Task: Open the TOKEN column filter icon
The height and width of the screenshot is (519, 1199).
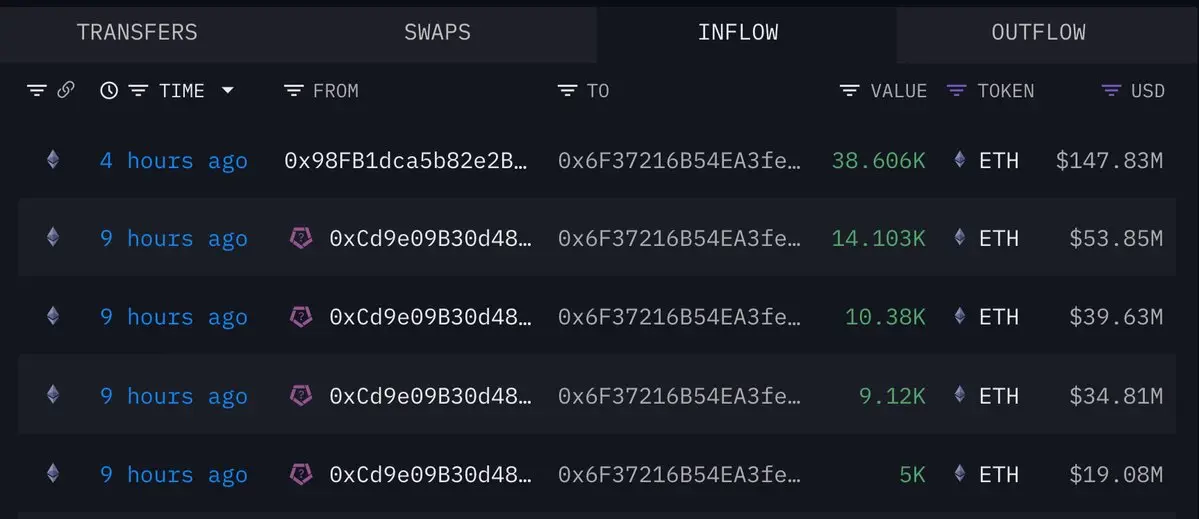Action: [956, 91]
